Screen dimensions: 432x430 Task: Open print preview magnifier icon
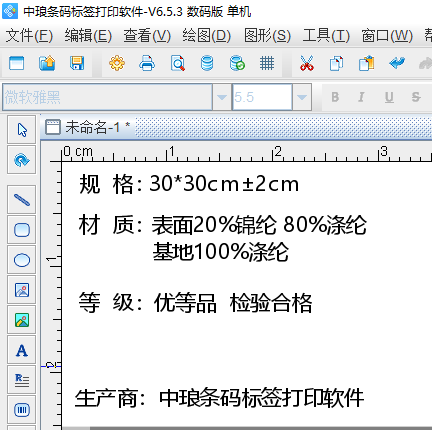pos(177,63)
